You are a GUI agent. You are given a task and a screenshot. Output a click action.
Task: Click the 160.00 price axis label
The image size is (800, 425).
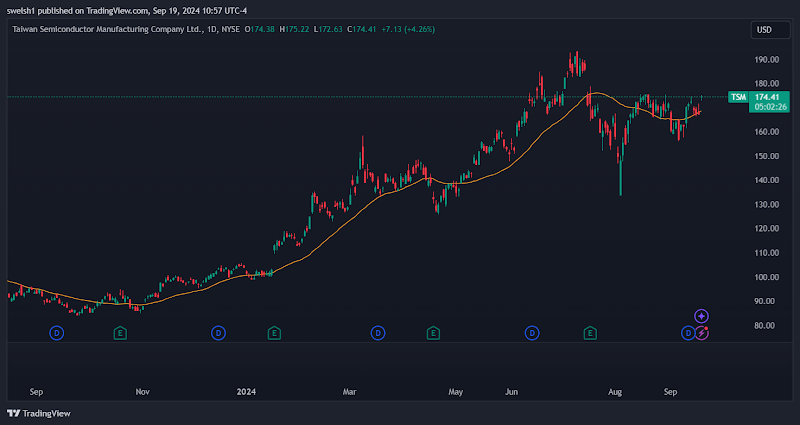[767, 132]
